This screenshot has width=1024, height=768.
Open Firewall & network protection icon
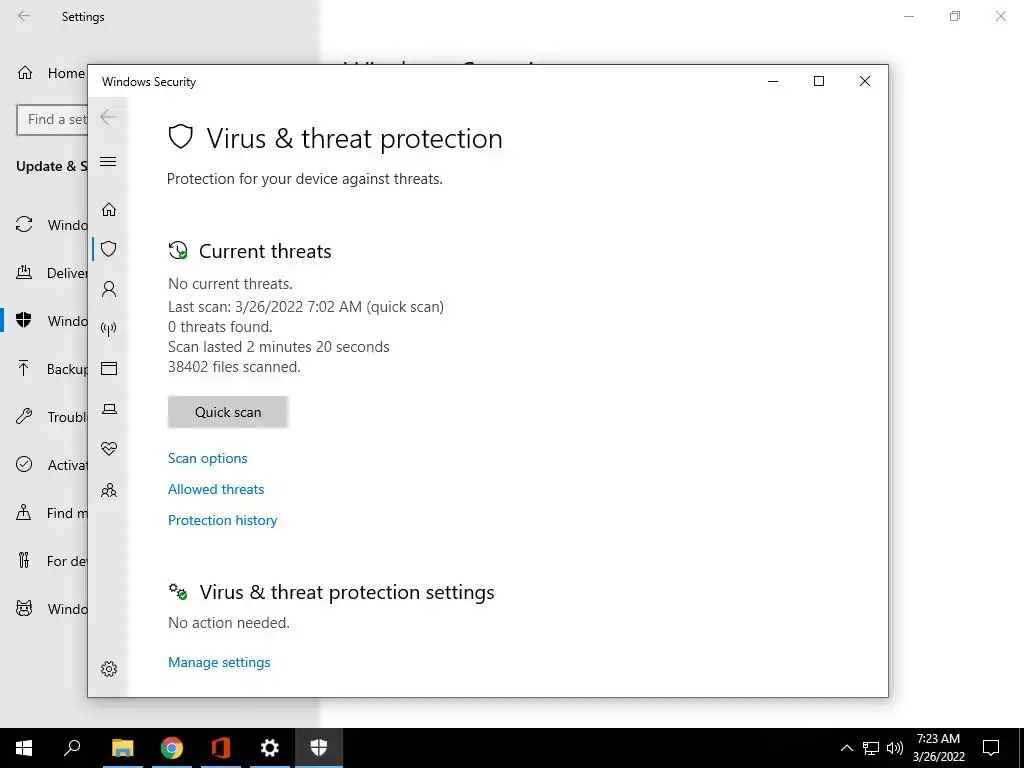[109, 328]
